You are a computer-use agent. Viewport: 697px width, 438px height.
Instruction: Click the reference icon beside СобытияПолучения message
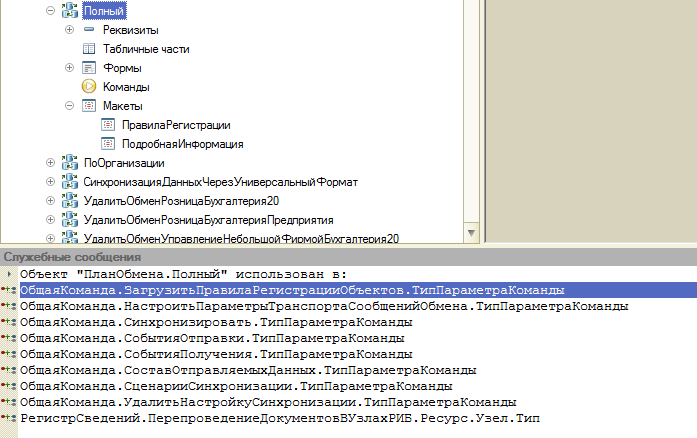coord(8,354)
